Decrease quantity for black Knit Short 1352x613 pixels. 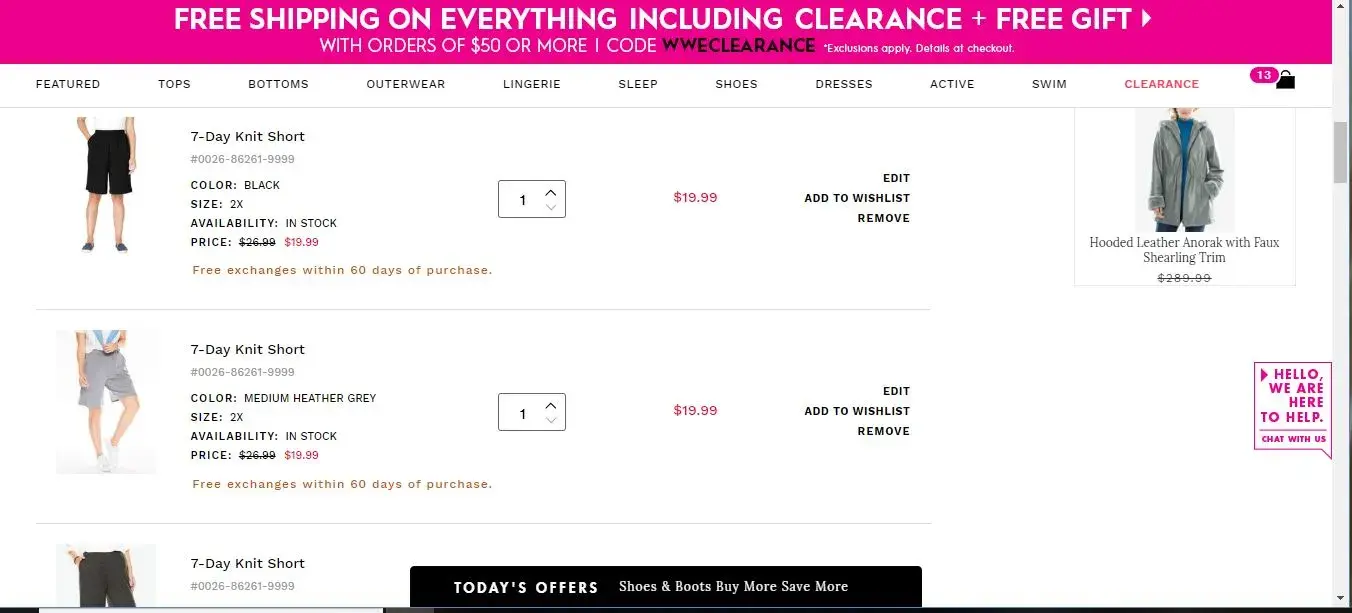(551, 208)
